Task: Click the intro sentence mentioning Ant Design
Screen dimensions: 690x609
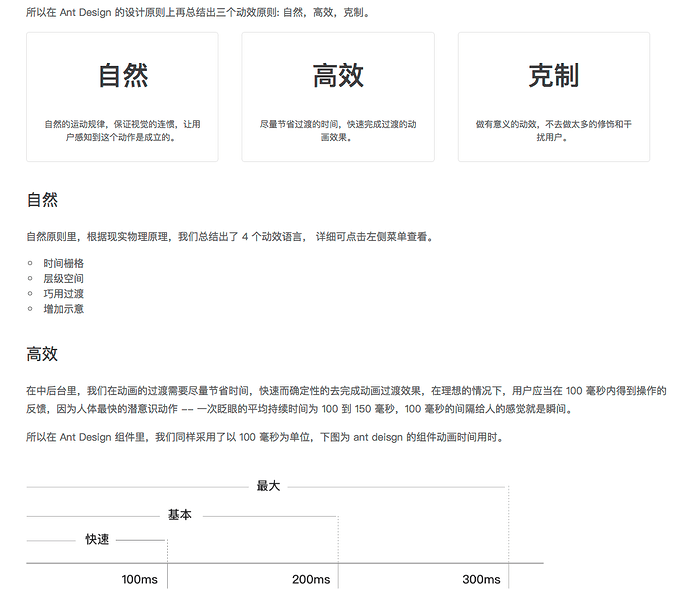Action: pos(198,13)
